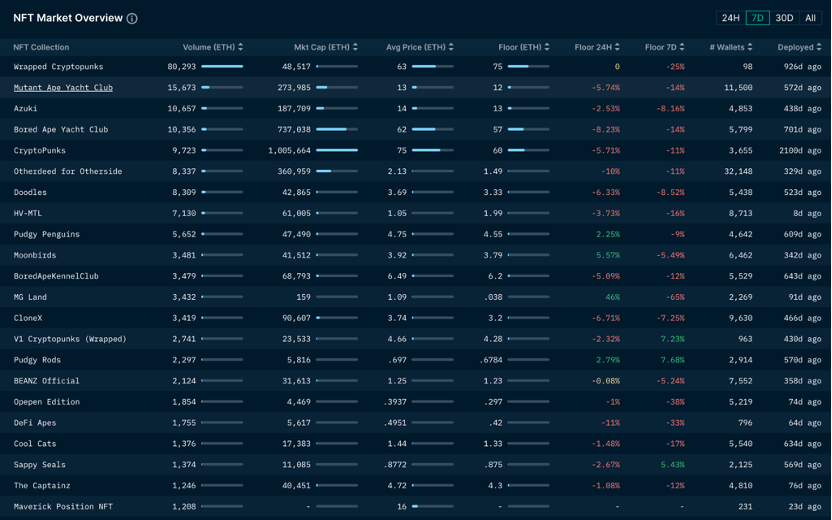The height and width of the screenshot is (520, 832).
Task: Sort the Avg Price (ETH) column
Action: pos(451,47)
